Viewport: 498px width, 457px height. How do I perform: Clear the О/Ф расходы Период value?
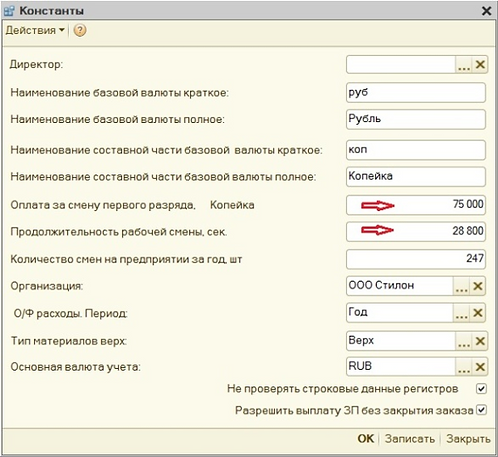click(478, 313)
